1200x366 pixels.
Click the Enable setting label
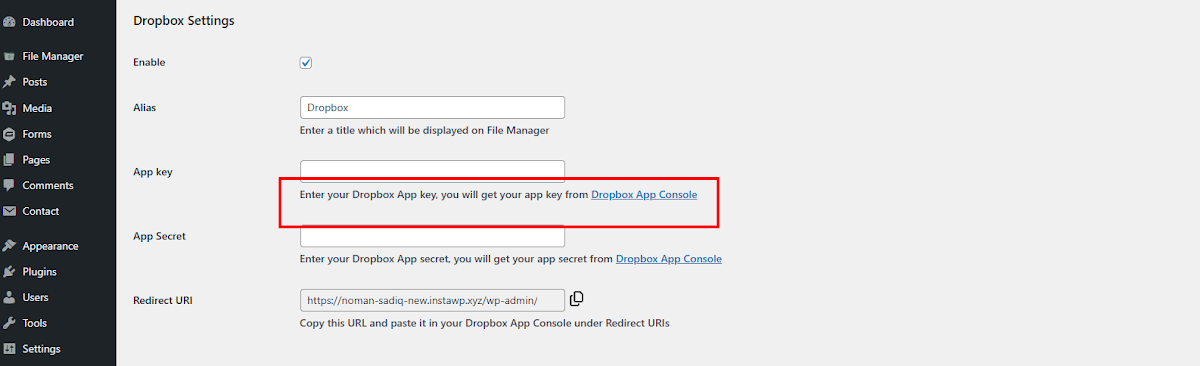click(149, 62)
